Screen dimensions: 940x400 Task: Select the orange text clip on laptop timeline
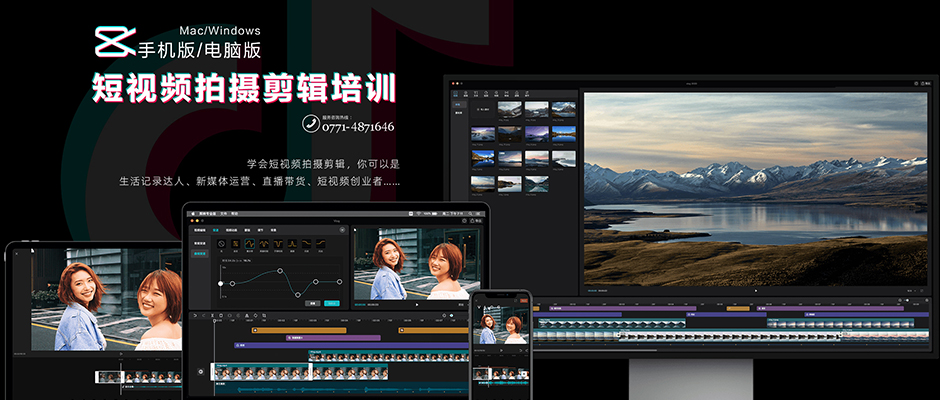(x=298, y=329)
